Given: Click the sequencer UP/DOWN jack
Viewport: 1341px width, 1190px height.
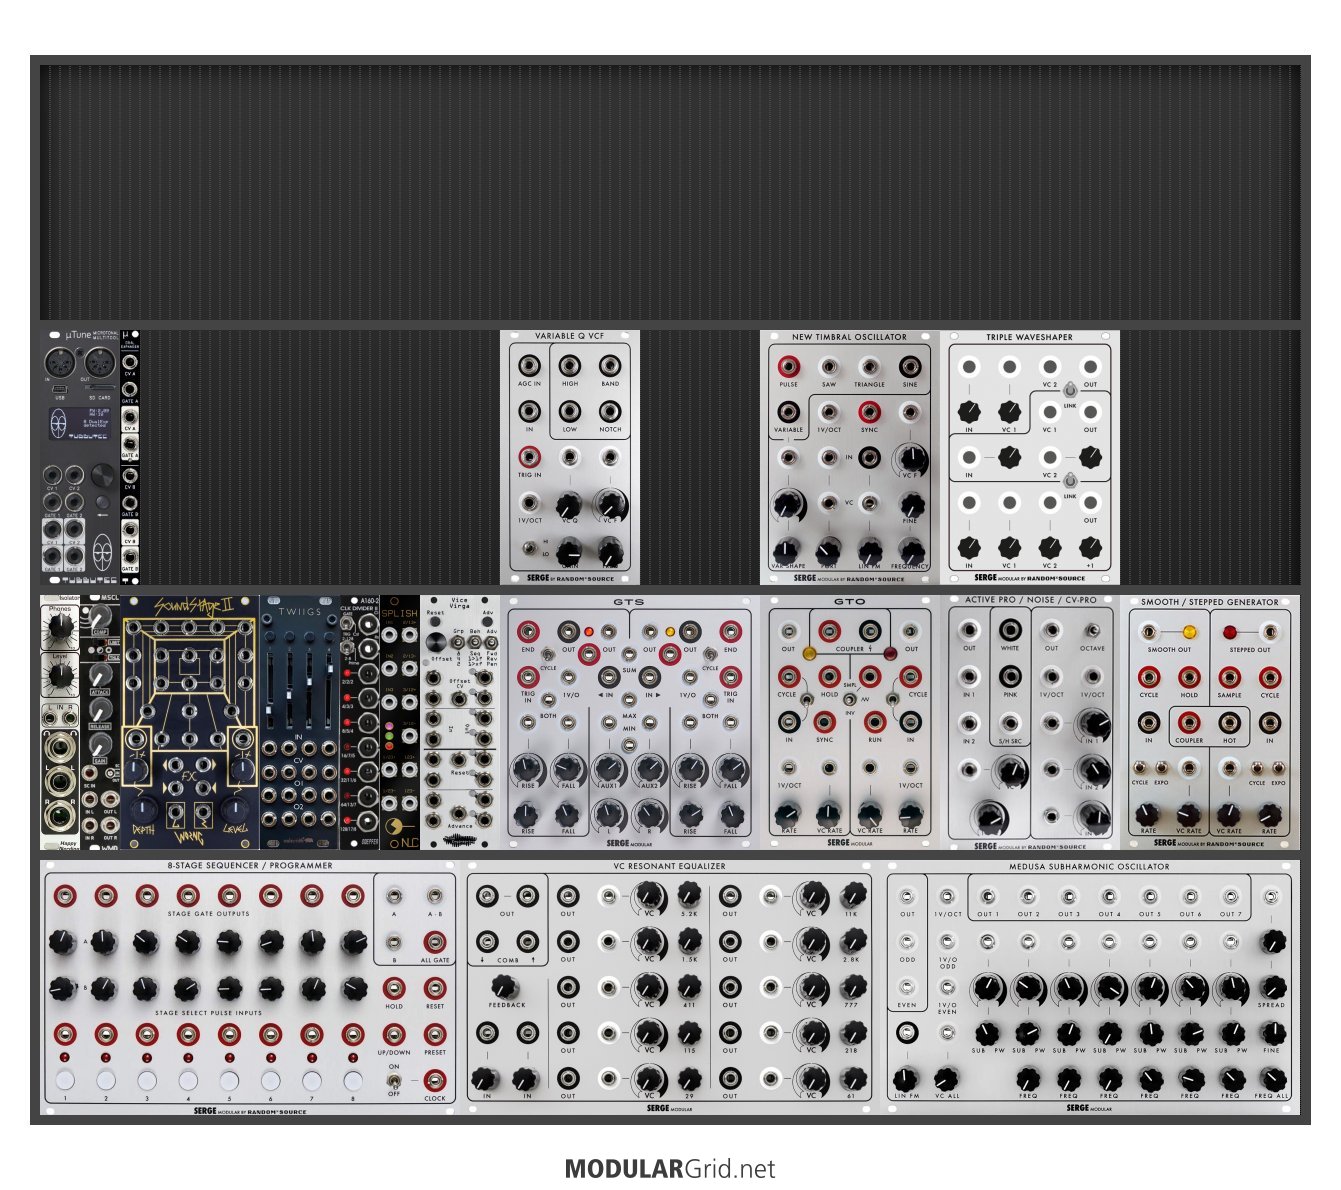Looking at the screenshot, I should pyautogui.click(x=394, y=1034).
